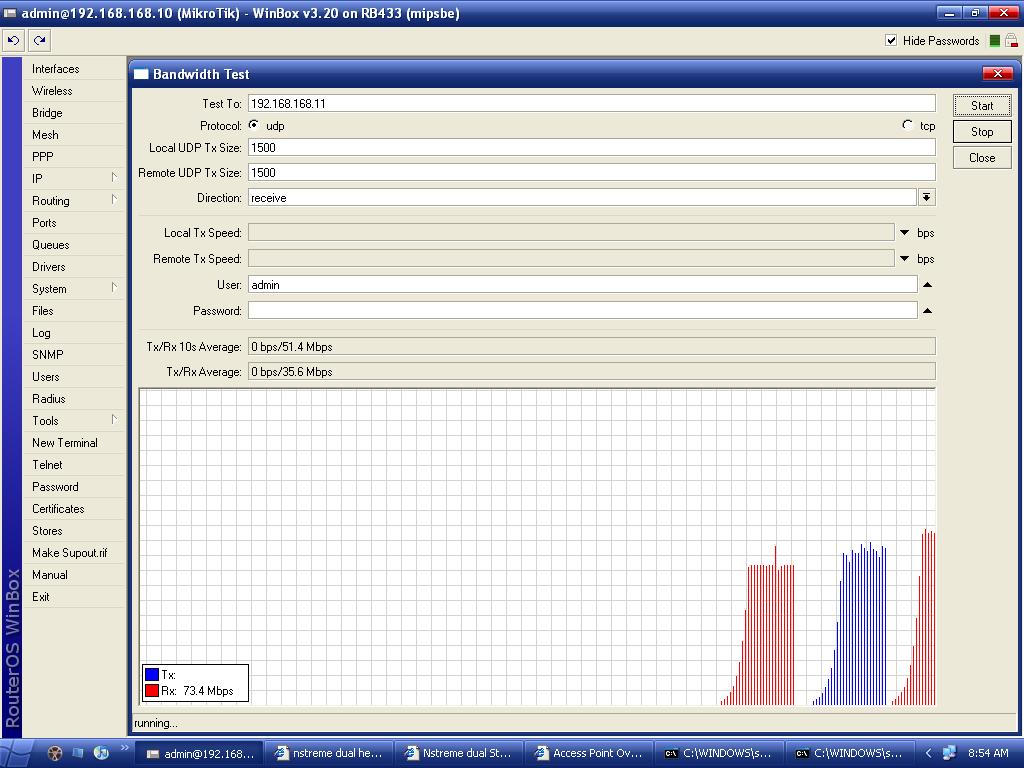Collapse the Password field with up arrow

(x=927, y=311)
